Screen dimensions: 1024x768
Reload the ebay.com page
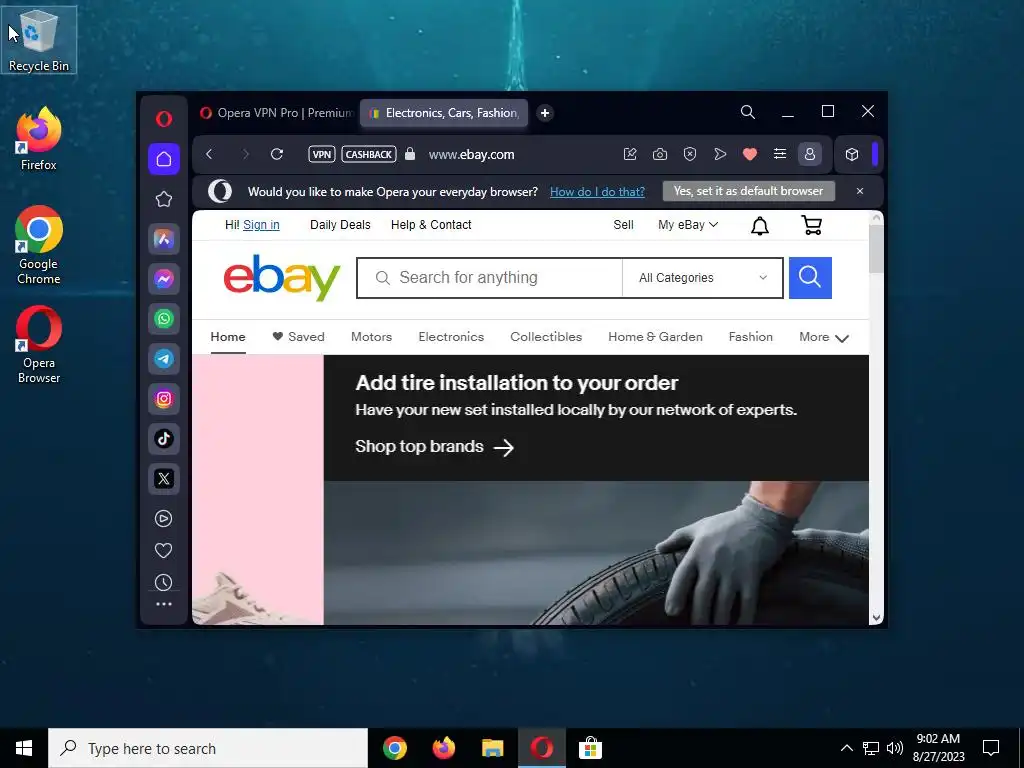click(277, 154)
